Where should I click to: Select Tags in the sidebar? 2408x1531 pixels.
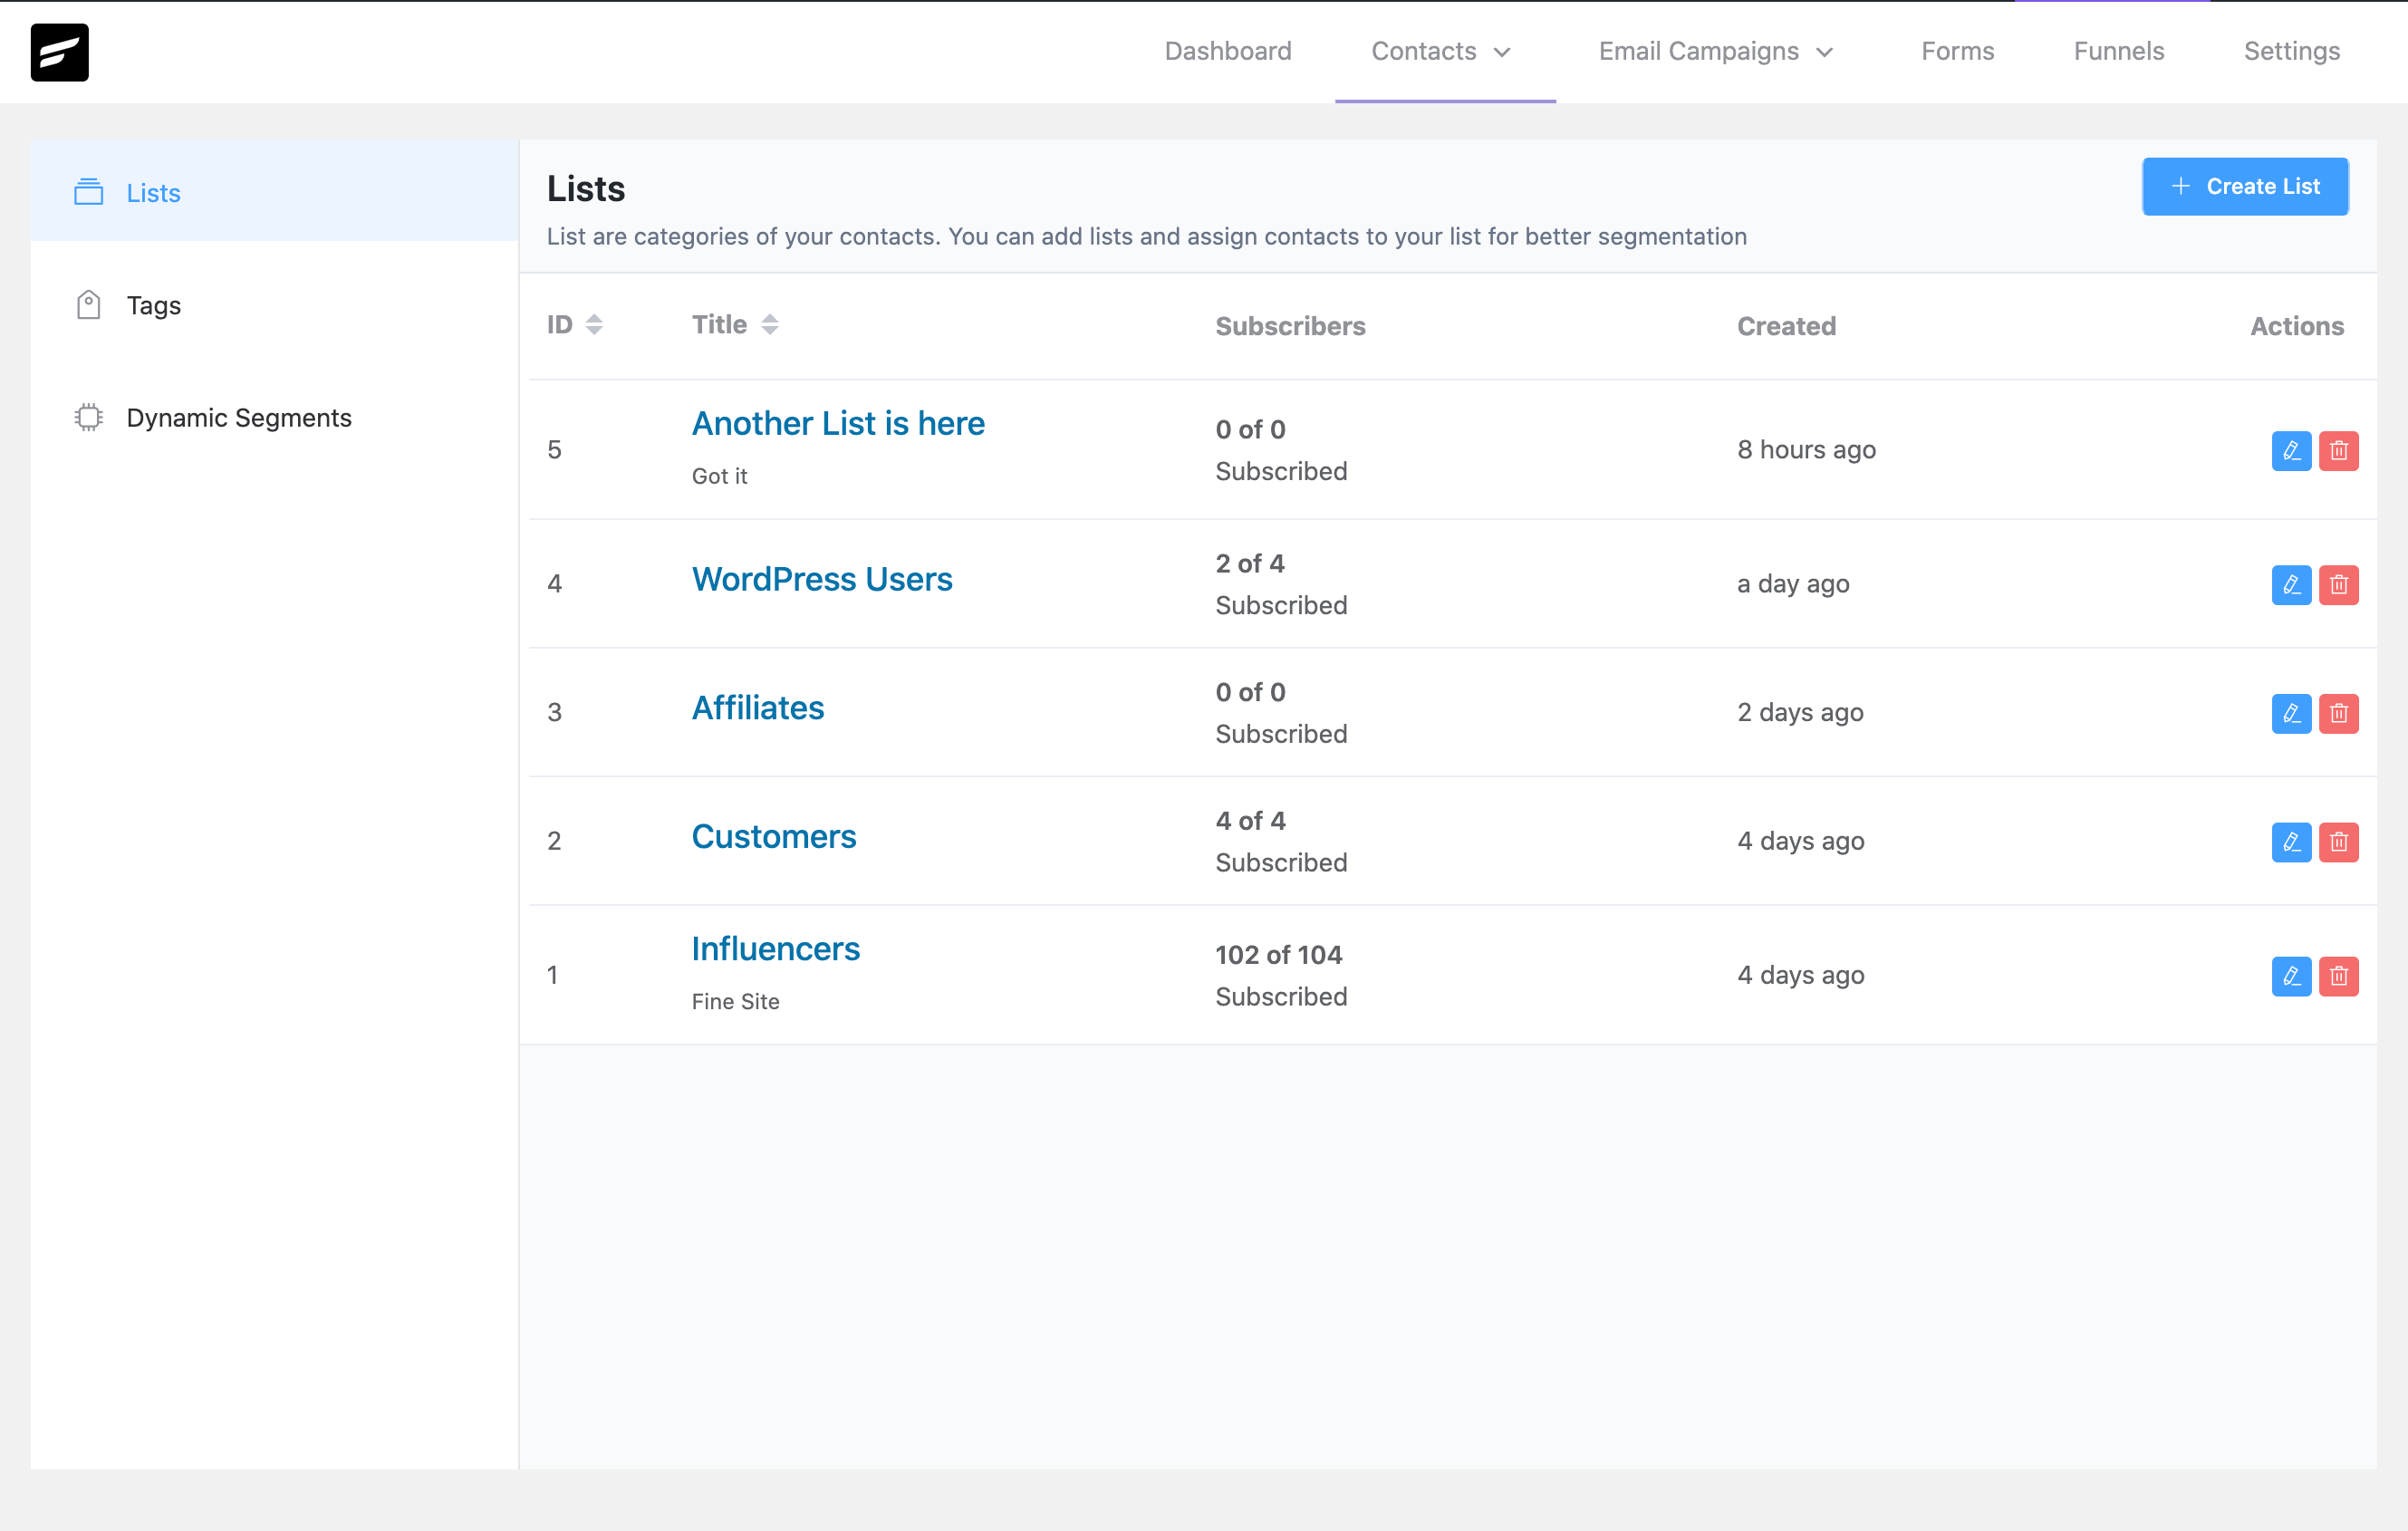274,304
